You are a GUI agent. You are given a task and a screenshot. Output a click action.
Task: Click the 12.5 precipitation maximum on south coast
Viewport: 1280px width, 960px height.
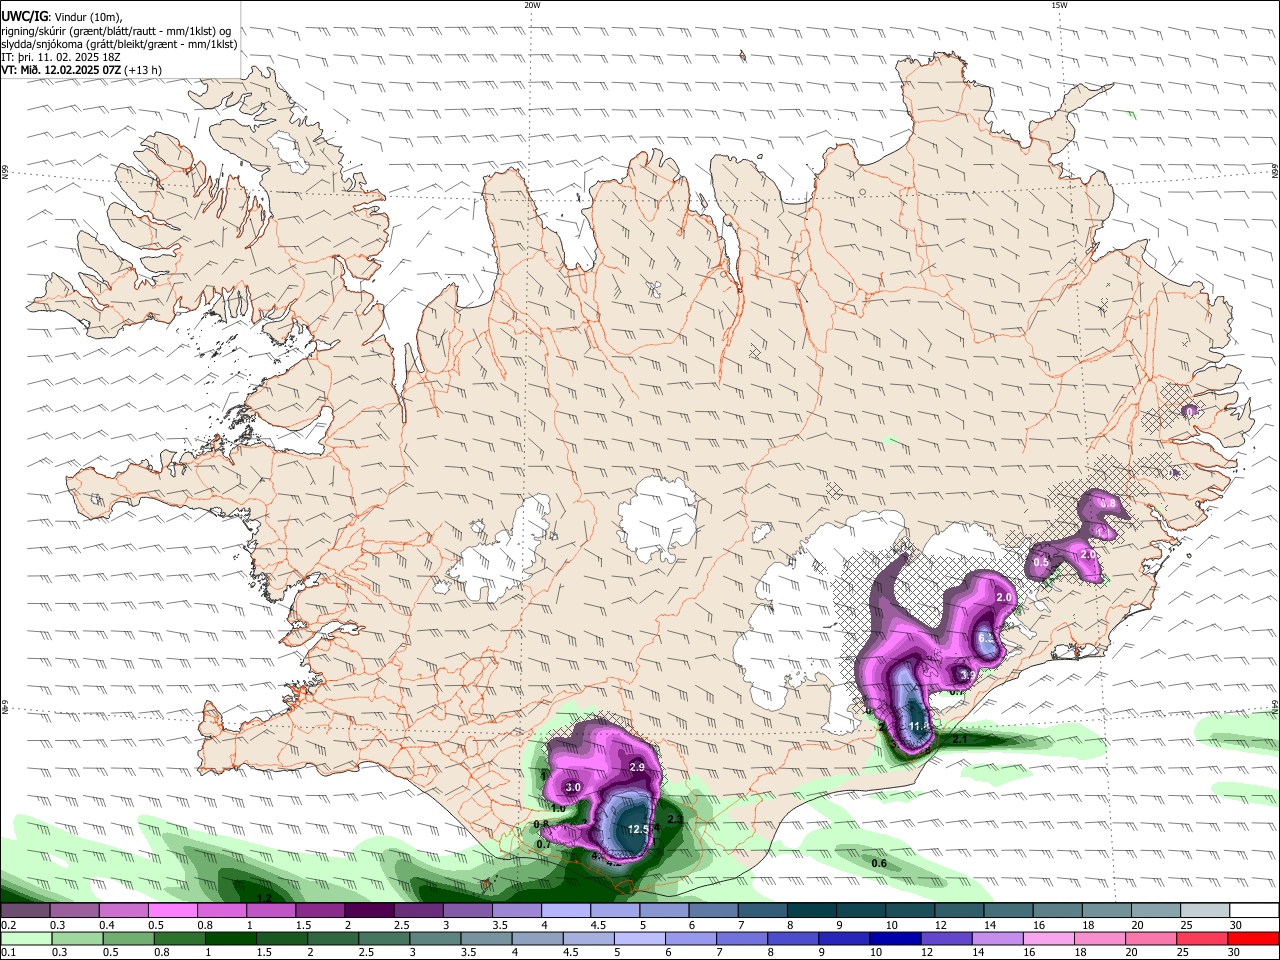639,829
